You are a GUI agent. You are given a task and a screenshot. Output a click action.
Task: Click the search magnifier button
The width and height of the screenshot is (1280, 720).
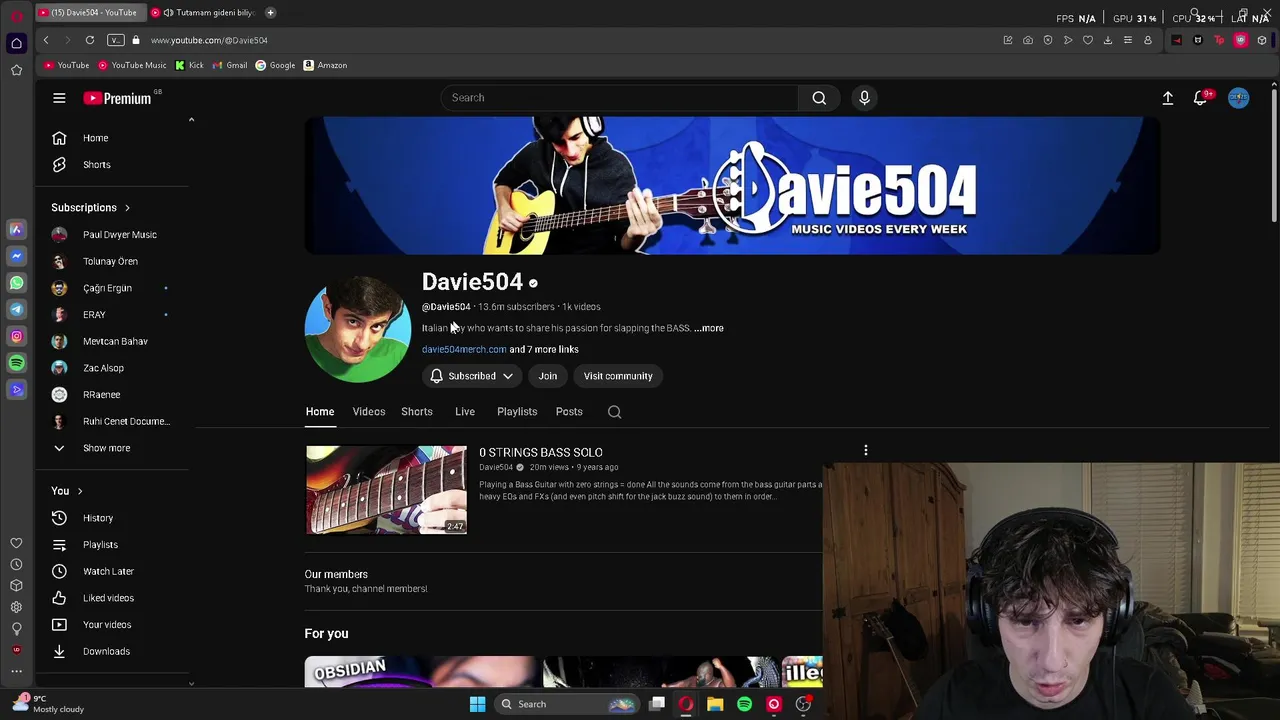[x=819, y=98]
